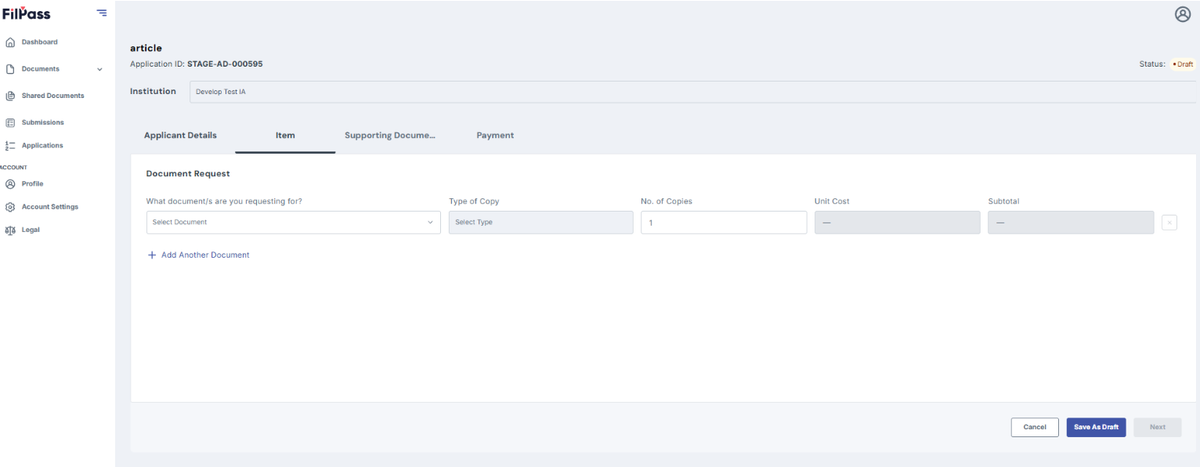This screenshot has height=467, width=1200.
Task: Click the Applications list icon
Action: pyautogui.click(x=10, y=146)
